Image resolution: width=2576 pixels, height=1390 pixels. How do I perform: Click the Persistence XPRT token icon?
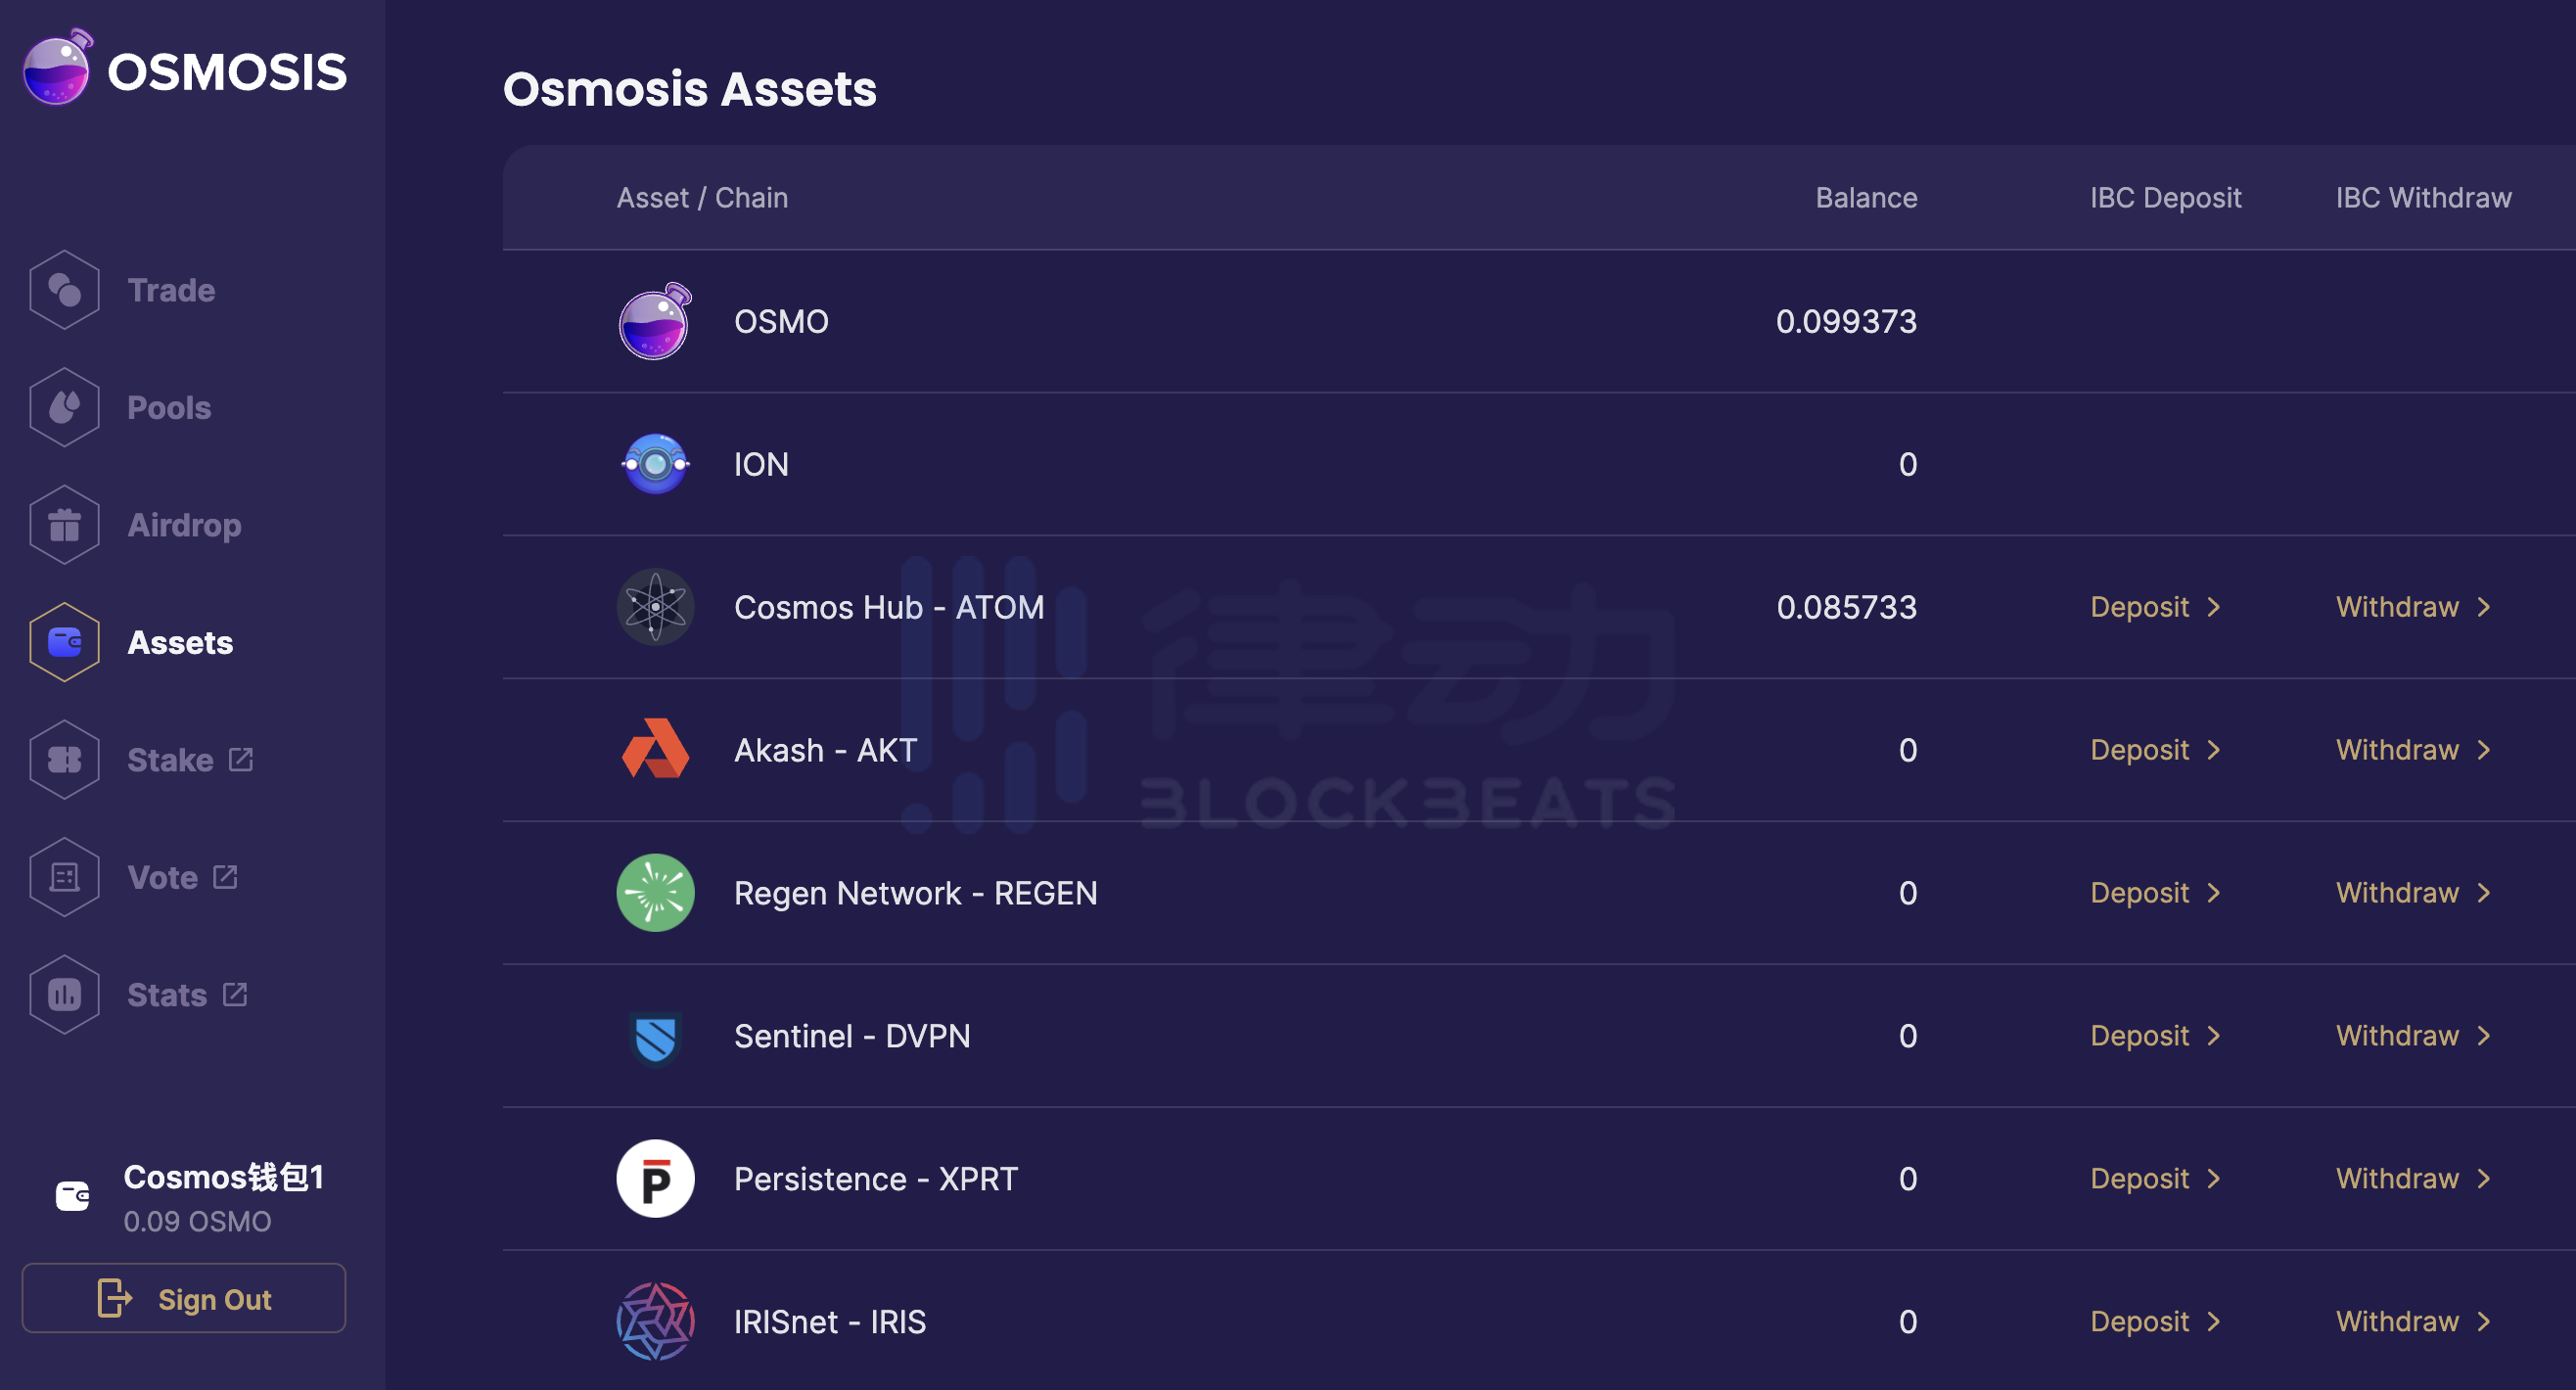pos(655,1179)
